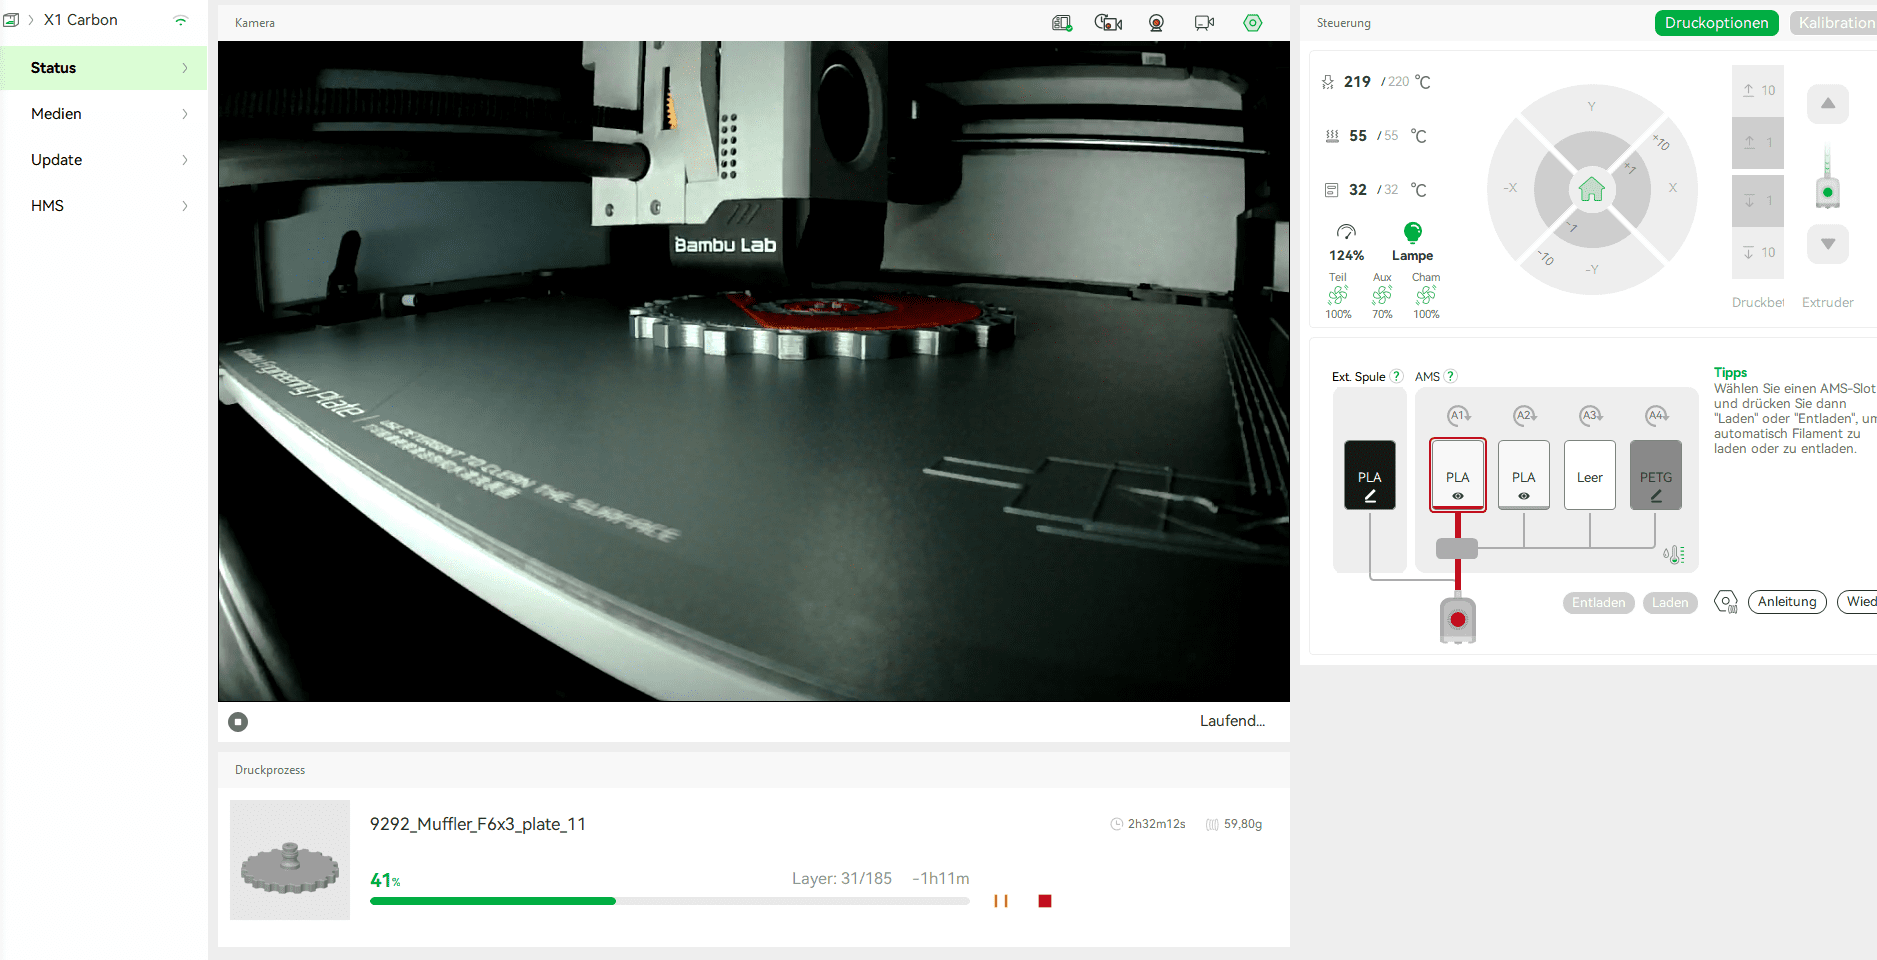Select AMS slot A1 PLA
1877x960 pixels.
pos(1458,475)
